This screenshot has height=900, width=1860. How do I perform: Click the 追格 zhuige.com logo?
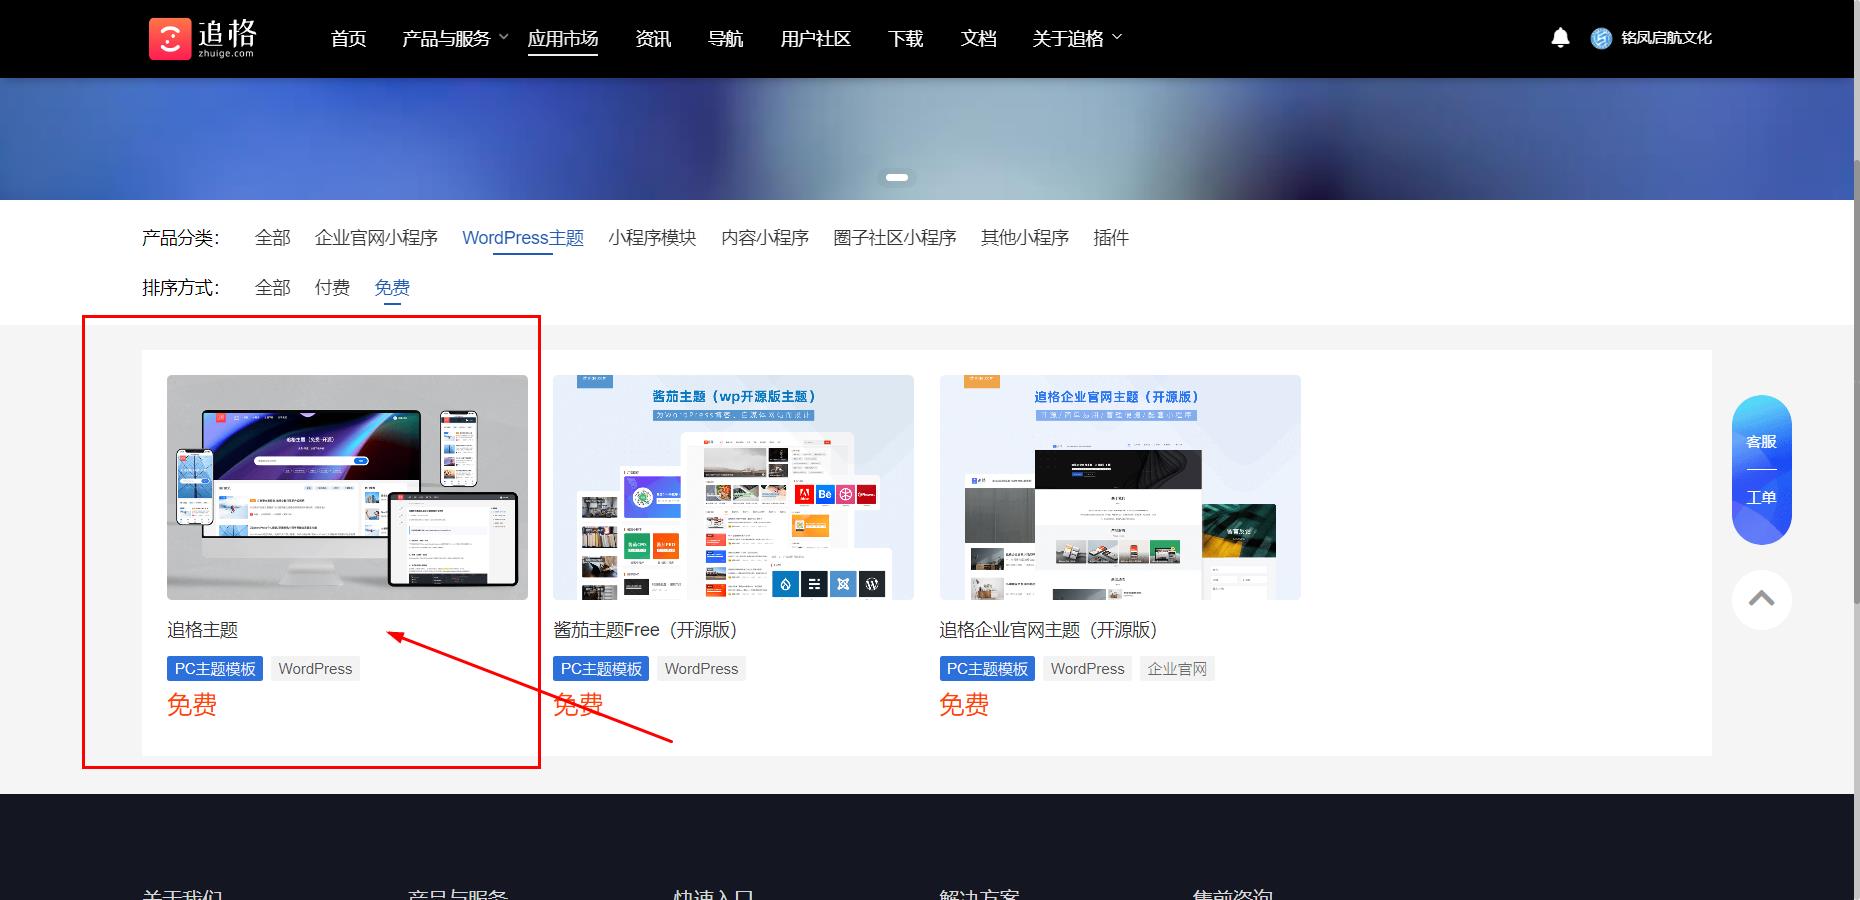tap(203, 39)
